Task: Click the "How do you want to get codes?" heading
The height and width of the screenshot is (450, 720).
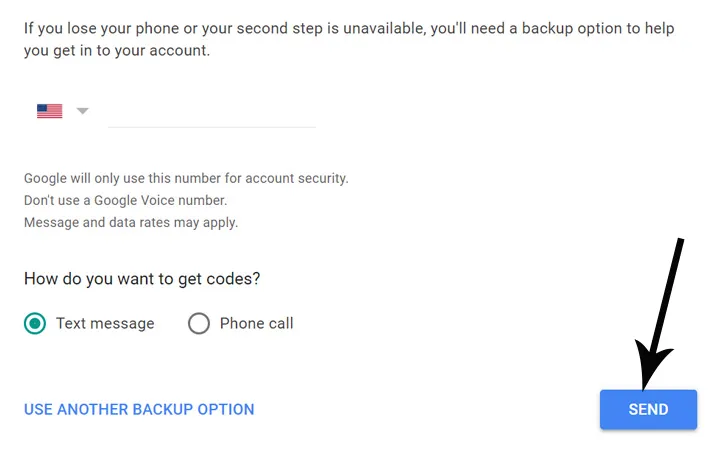Action: [142, 279]
